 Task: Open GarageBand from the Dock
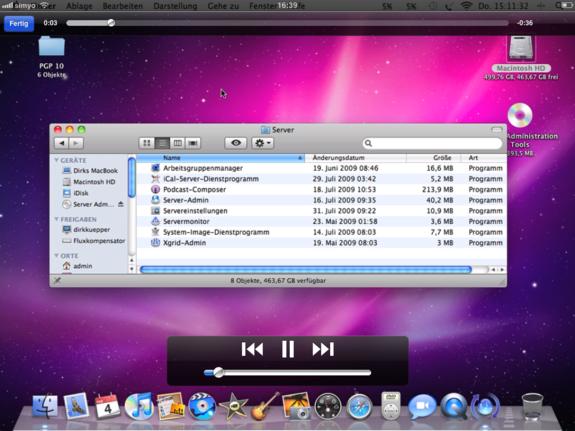pyautogui.click(x=265, y=406)
